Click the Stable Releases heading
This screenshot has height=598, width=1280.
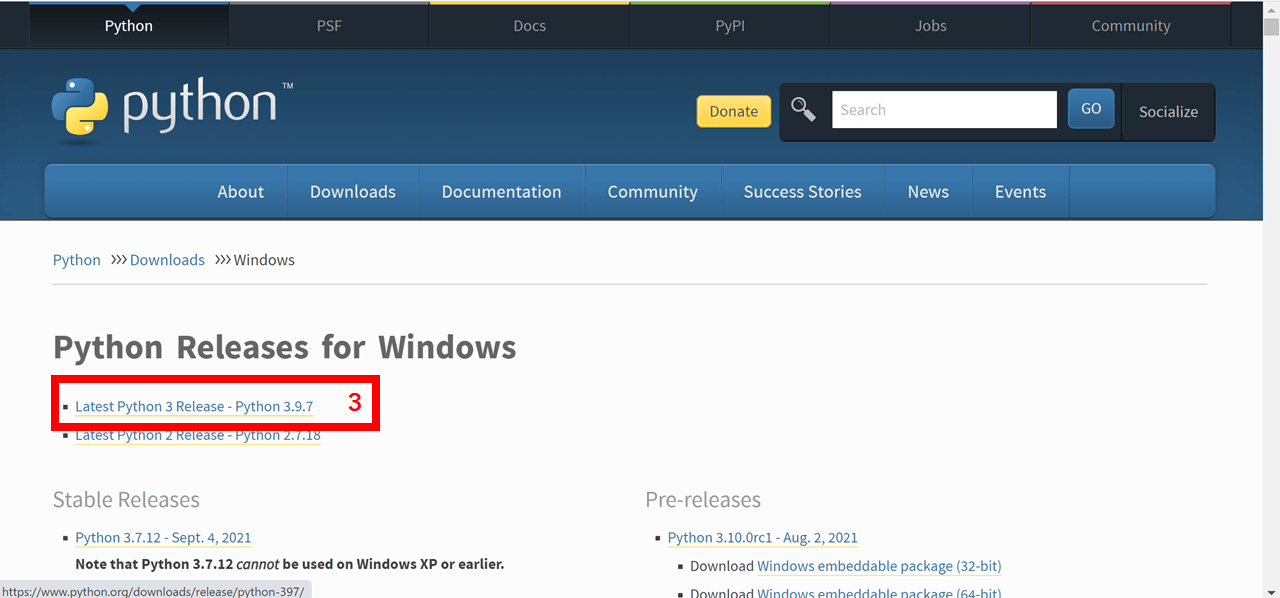[126, 500]
